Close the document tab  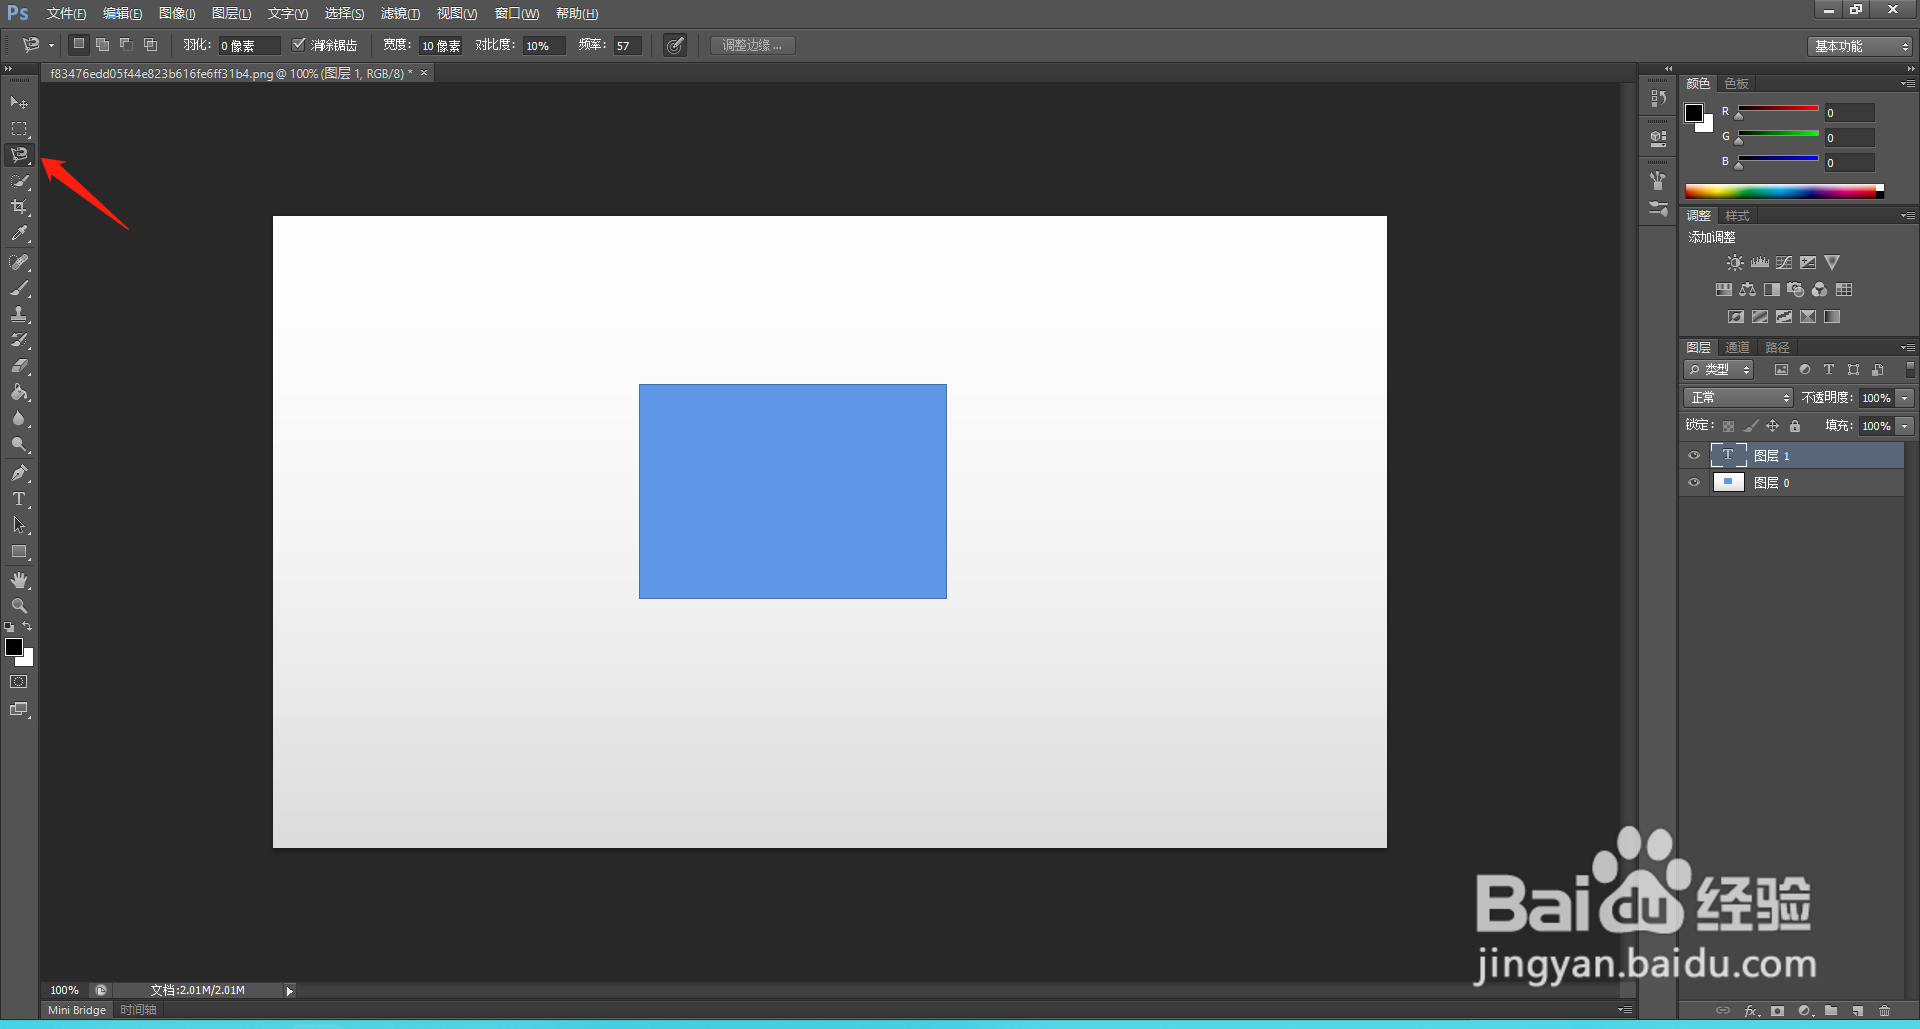click(424, 72)
